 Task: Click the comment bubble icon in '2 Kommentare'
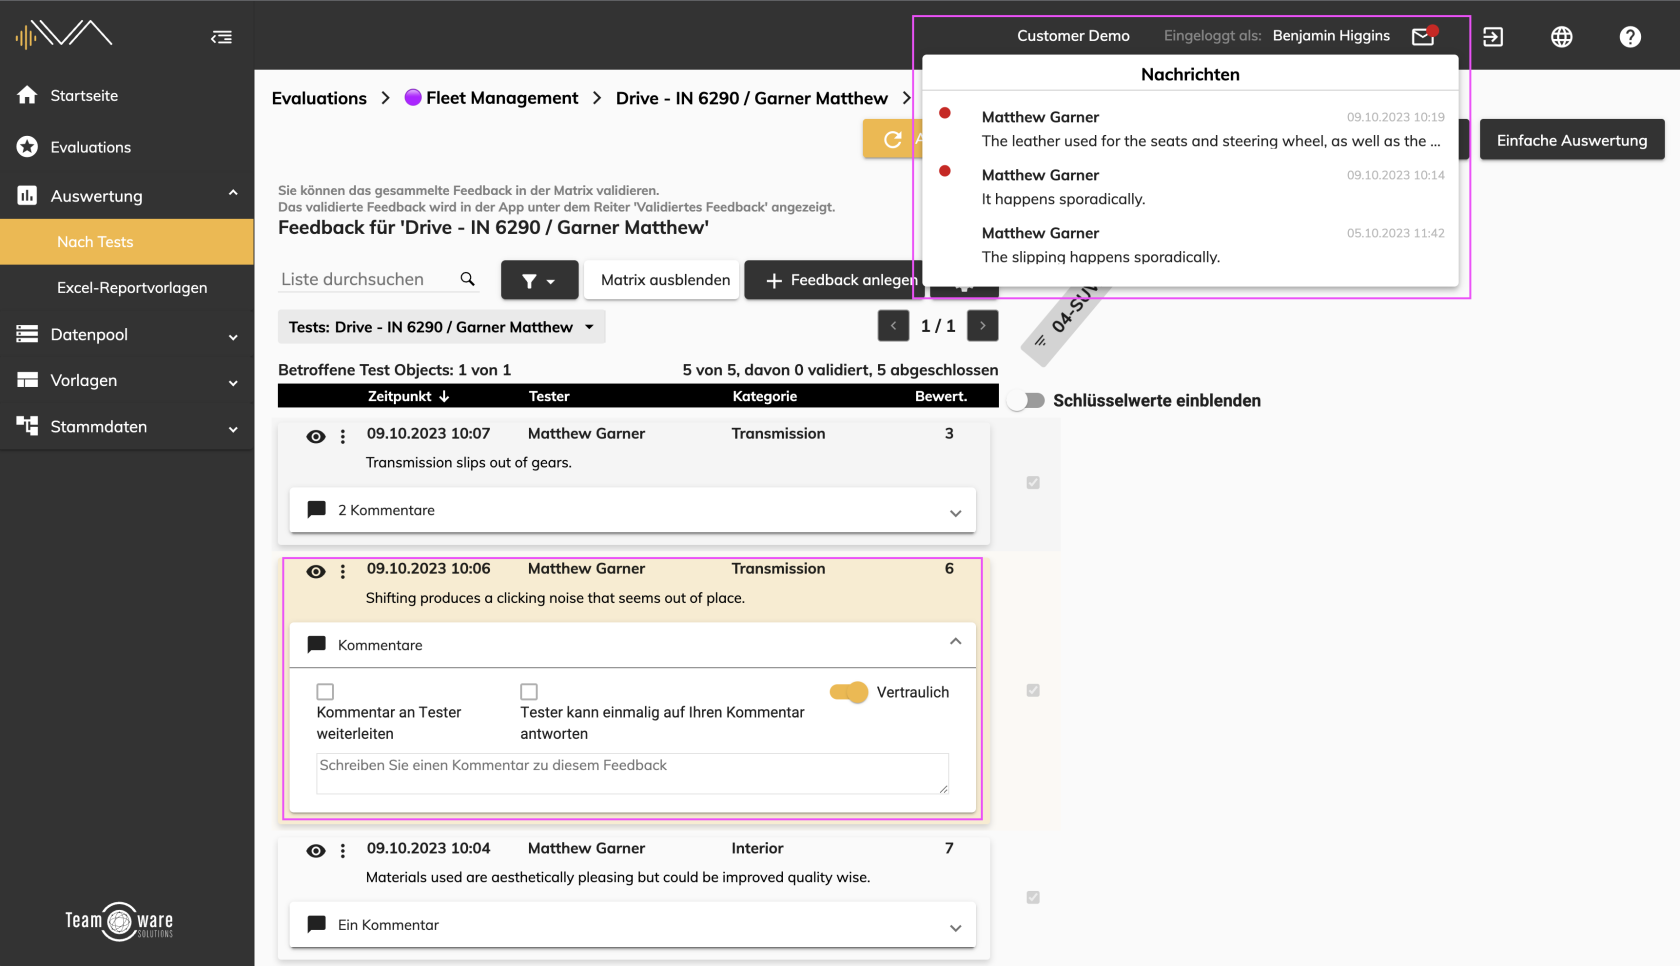316,509
